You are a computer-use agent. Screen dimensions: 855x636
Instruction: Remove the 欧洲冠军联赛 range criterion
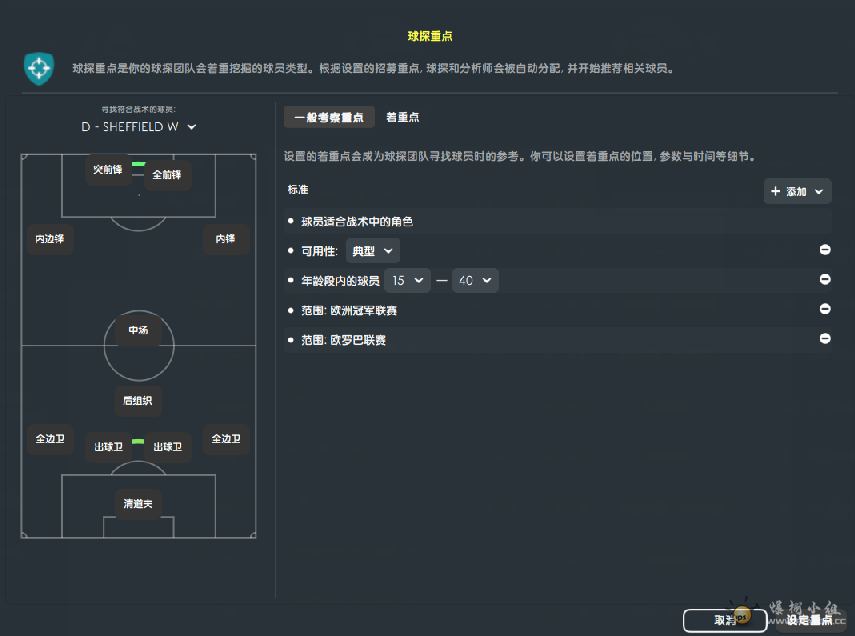tap(825, 310)
